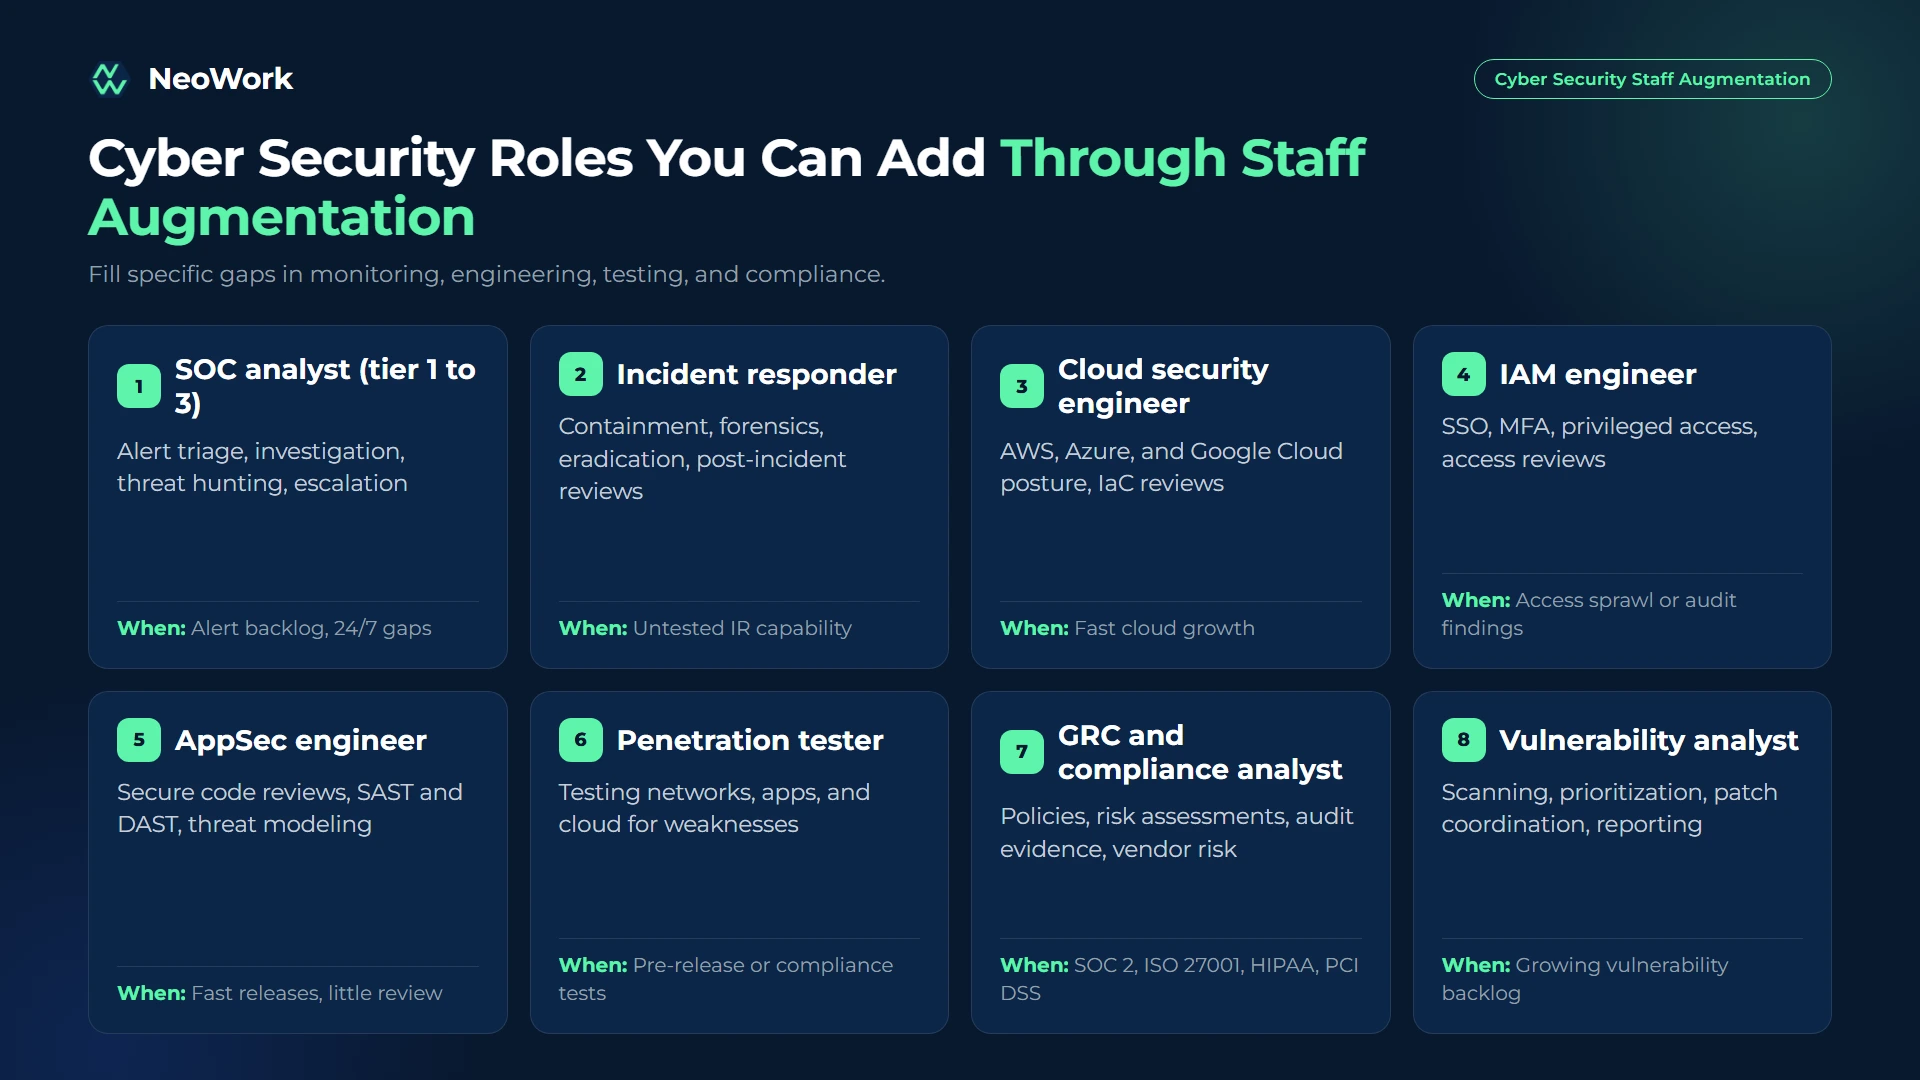Image resolution: width=1920 pixels, height=1080 pixels.
Task: Select the GRC and compliance analyst heading
Action: click(1200, 752)
